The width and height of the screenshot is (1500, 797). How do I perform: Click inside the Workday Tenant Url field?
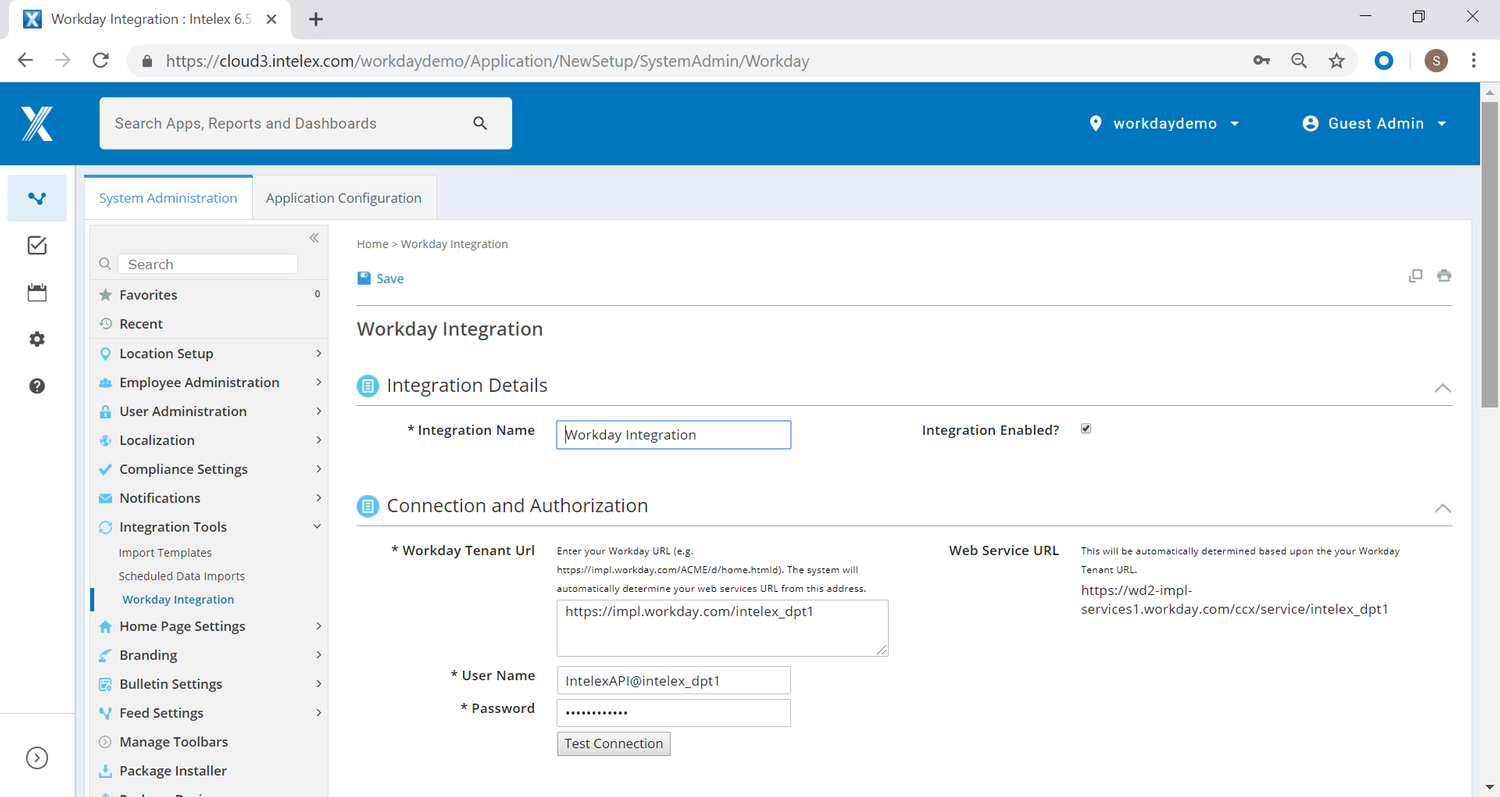722,628
